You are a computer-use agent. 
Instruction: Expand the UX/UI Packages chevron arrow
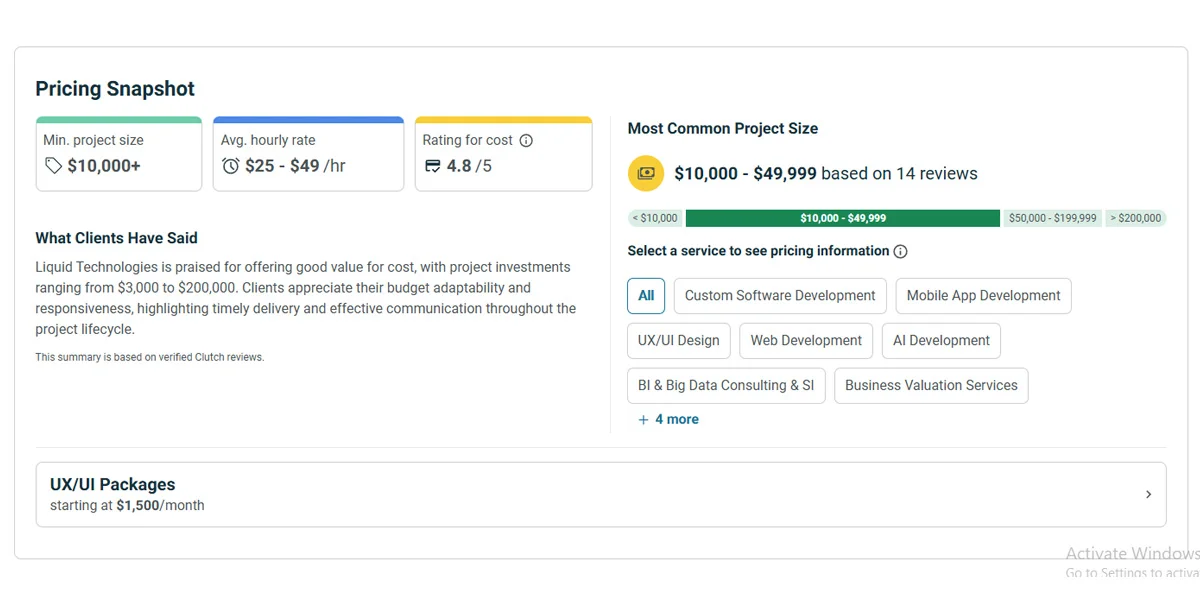pyautogui.click(x=1148, y=494)
